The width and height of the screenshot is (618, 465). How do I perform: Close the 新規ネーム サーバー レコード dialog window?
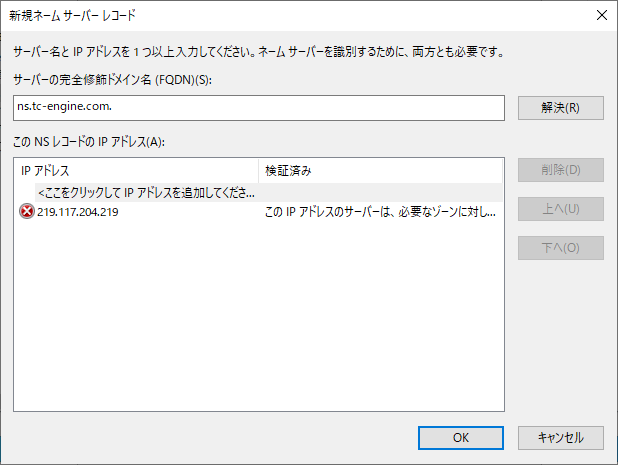click(x=601, y=15)
